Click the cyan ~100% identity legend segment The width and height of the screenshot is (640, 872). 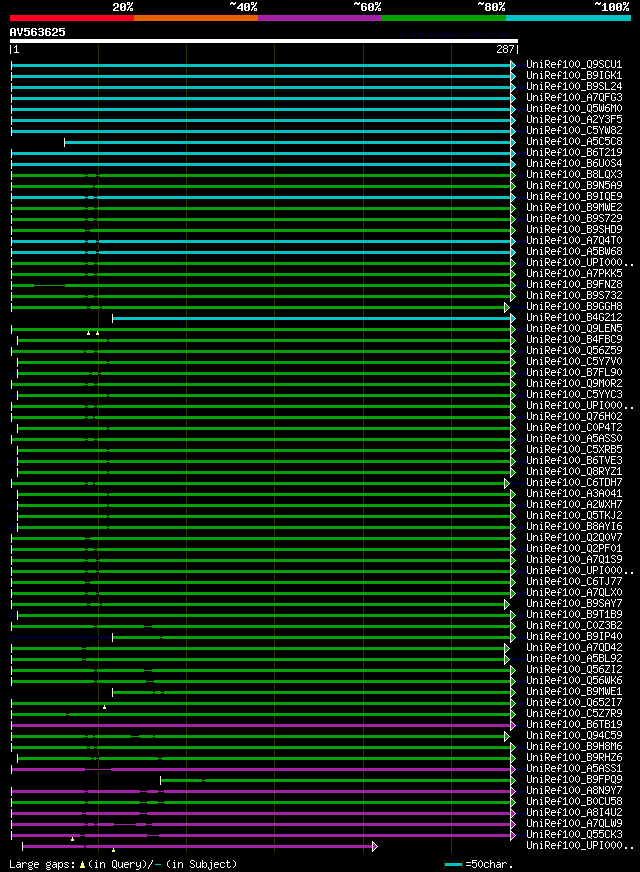568,18
